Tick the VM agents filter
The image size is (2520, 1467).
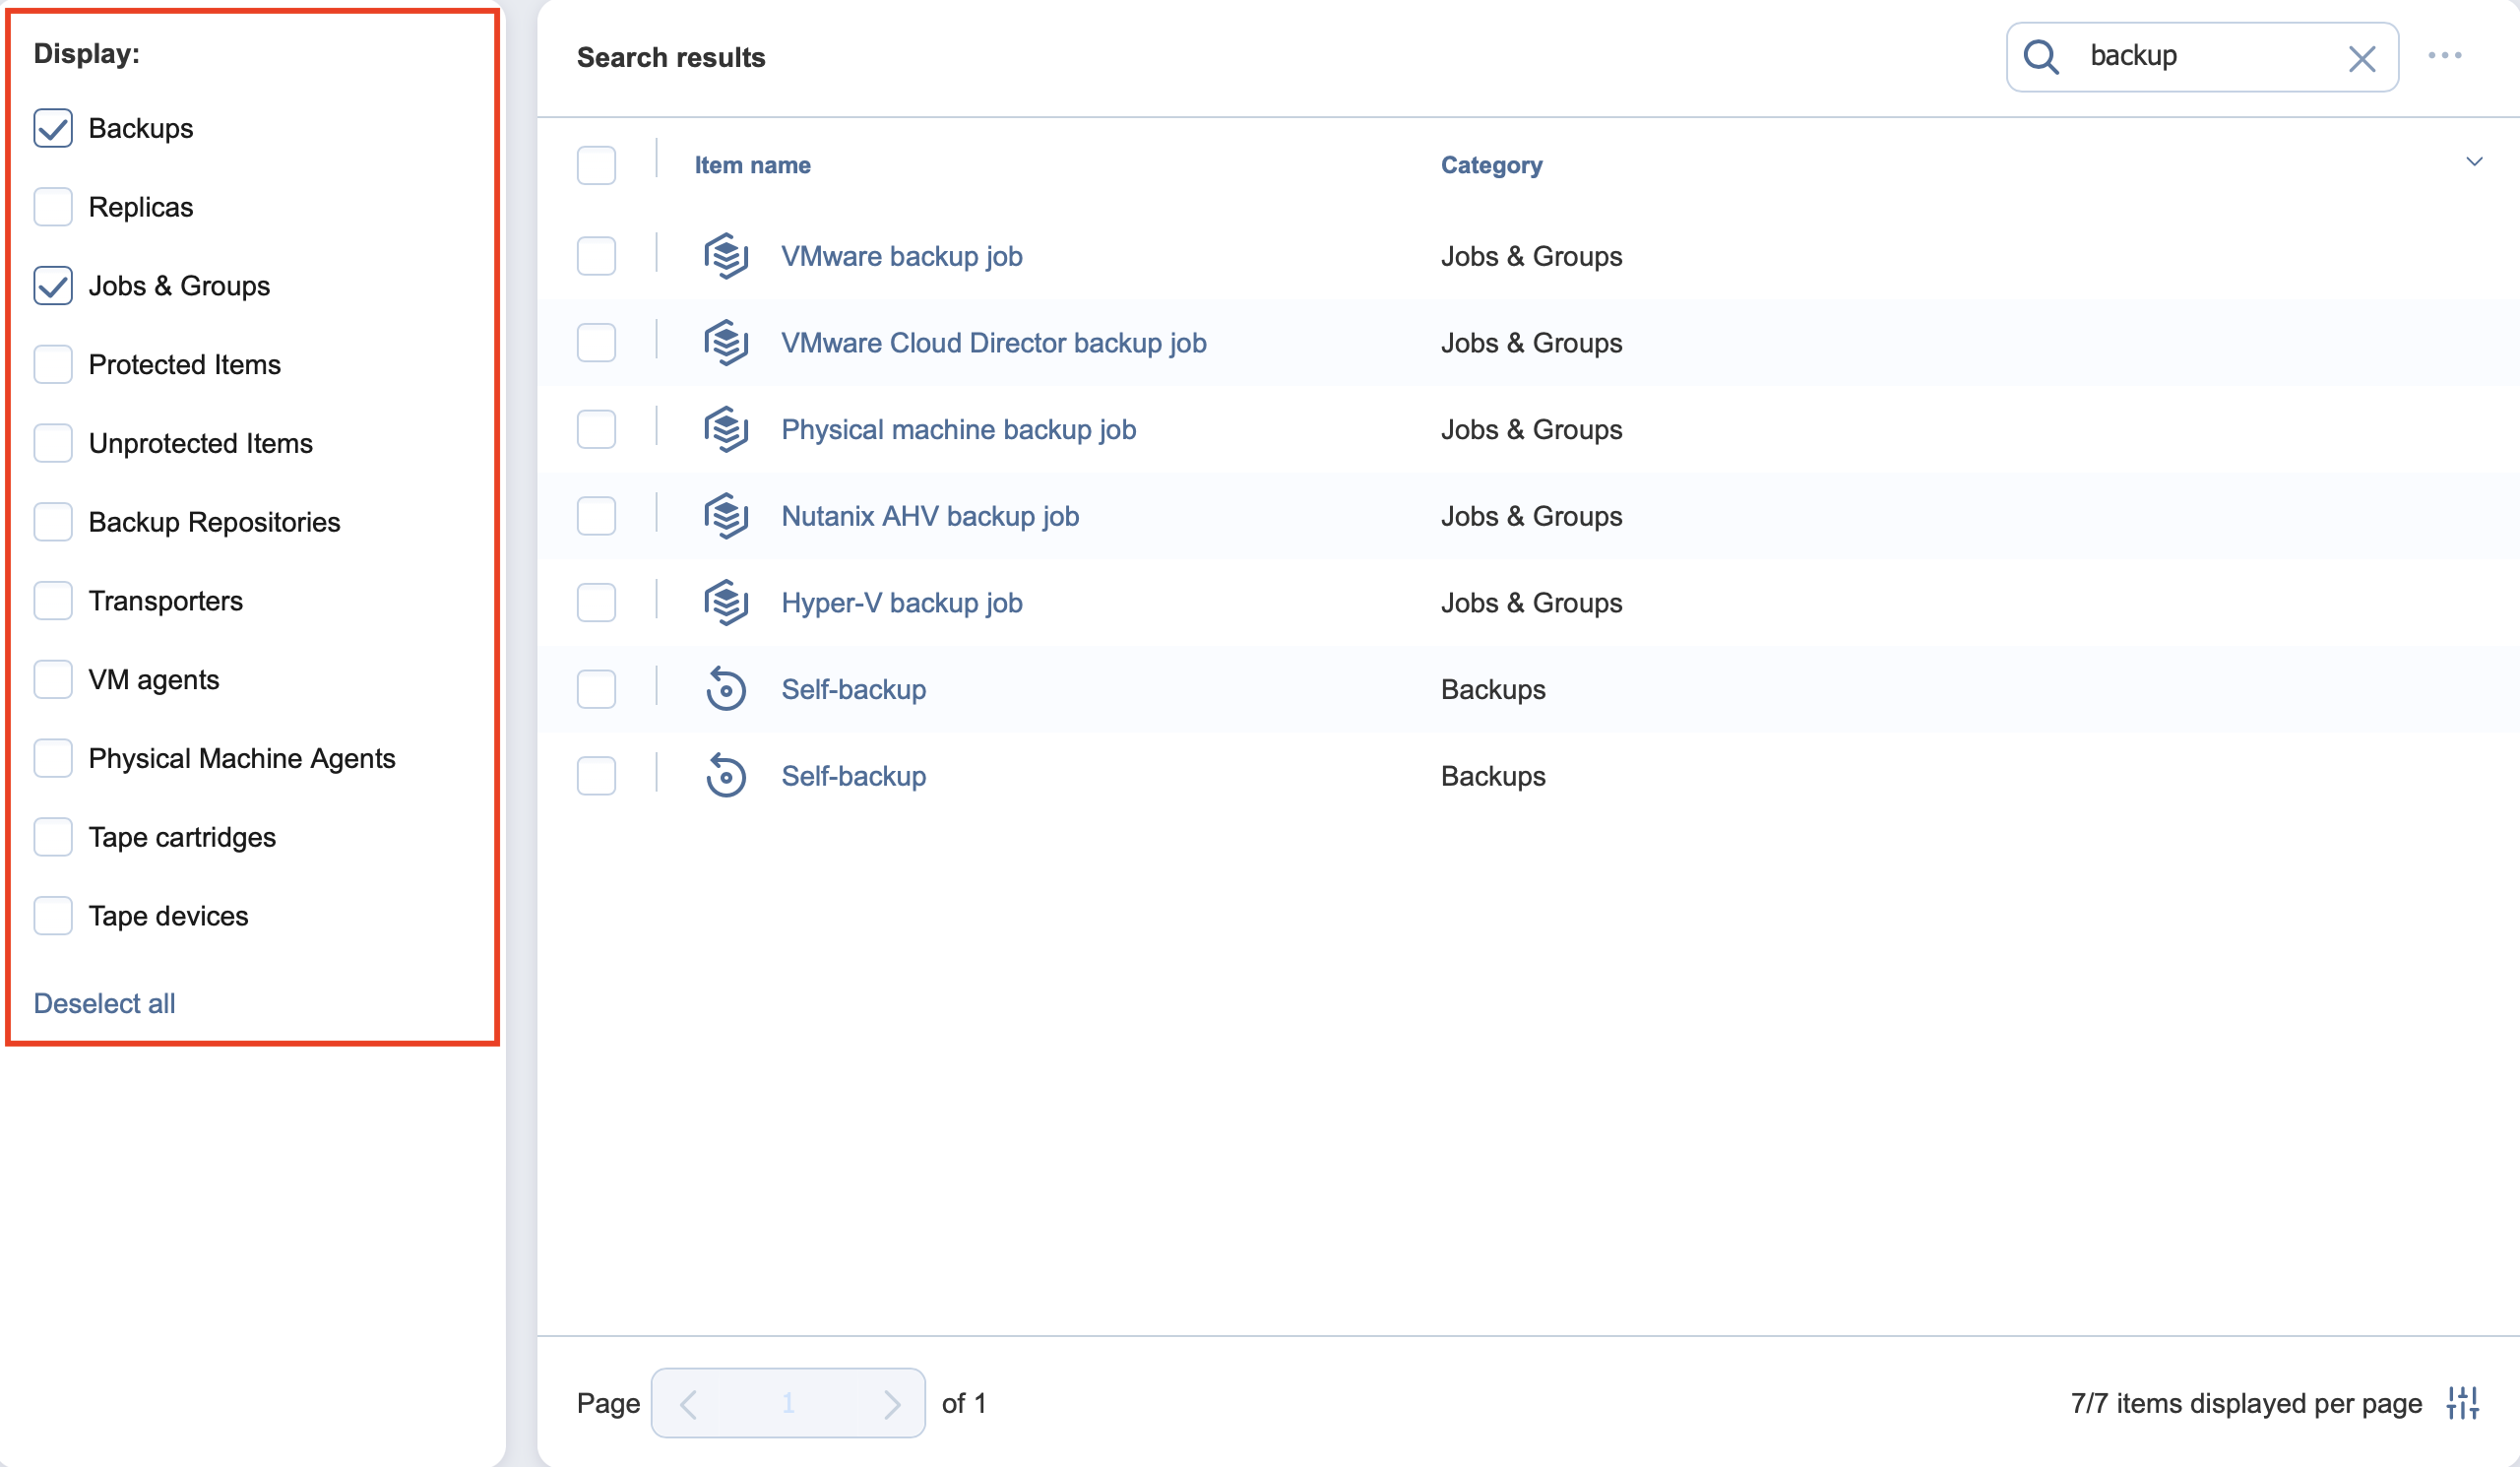click(x=53, y=680)
